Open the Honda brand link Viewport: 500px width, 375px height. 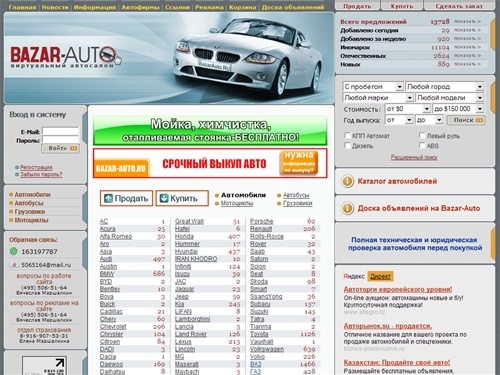[184, 236]
